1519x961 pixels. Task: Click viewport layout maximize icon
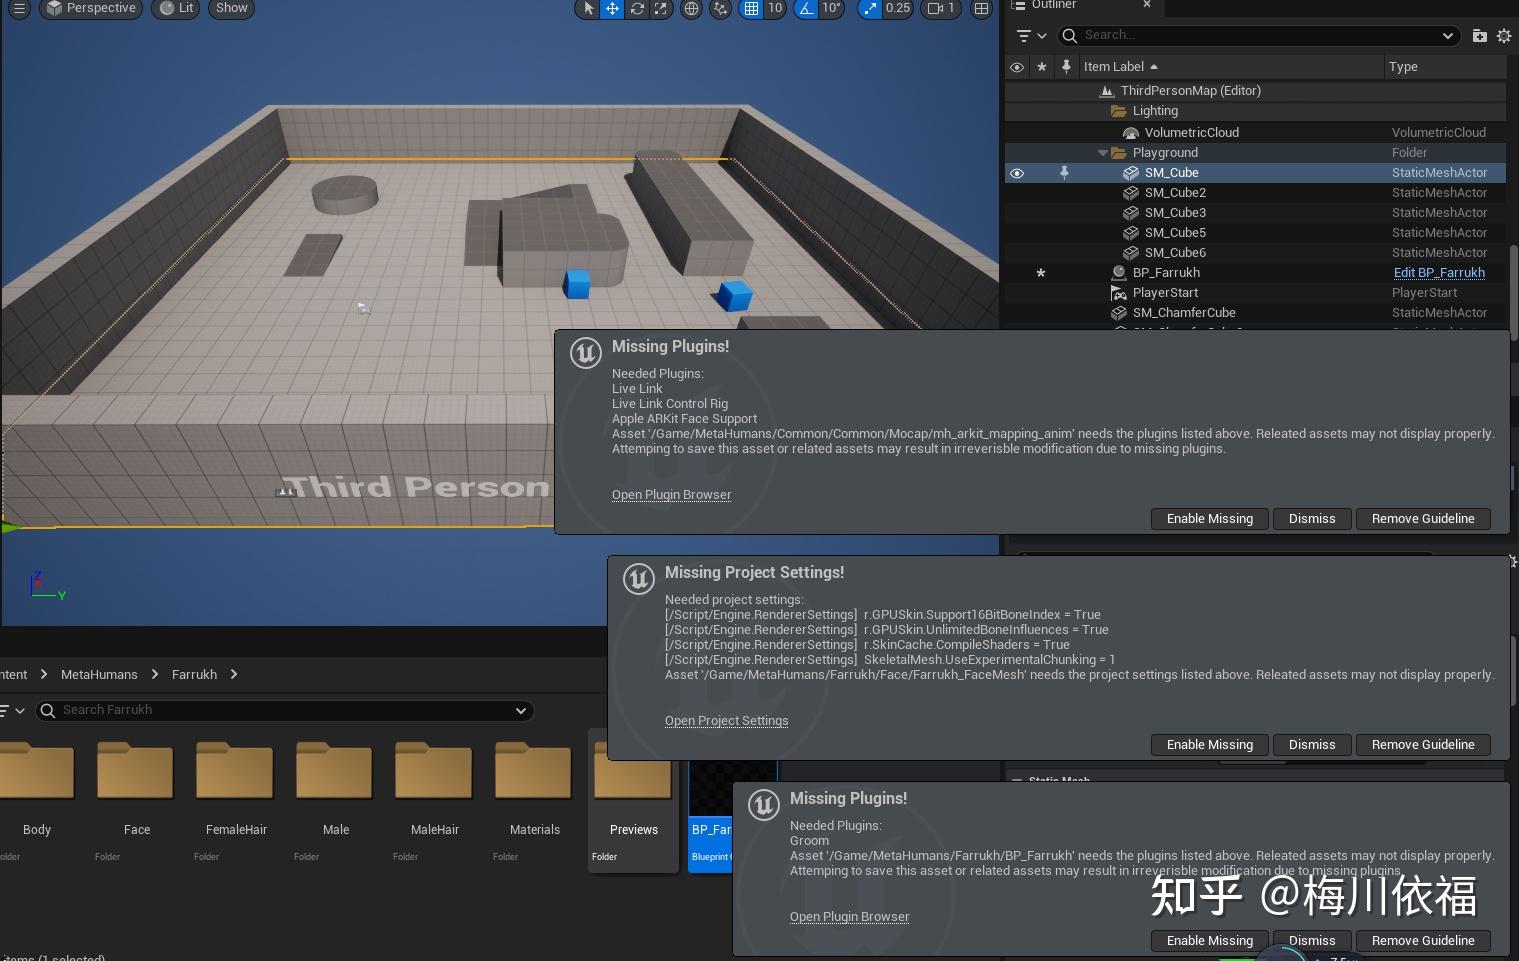982,8
